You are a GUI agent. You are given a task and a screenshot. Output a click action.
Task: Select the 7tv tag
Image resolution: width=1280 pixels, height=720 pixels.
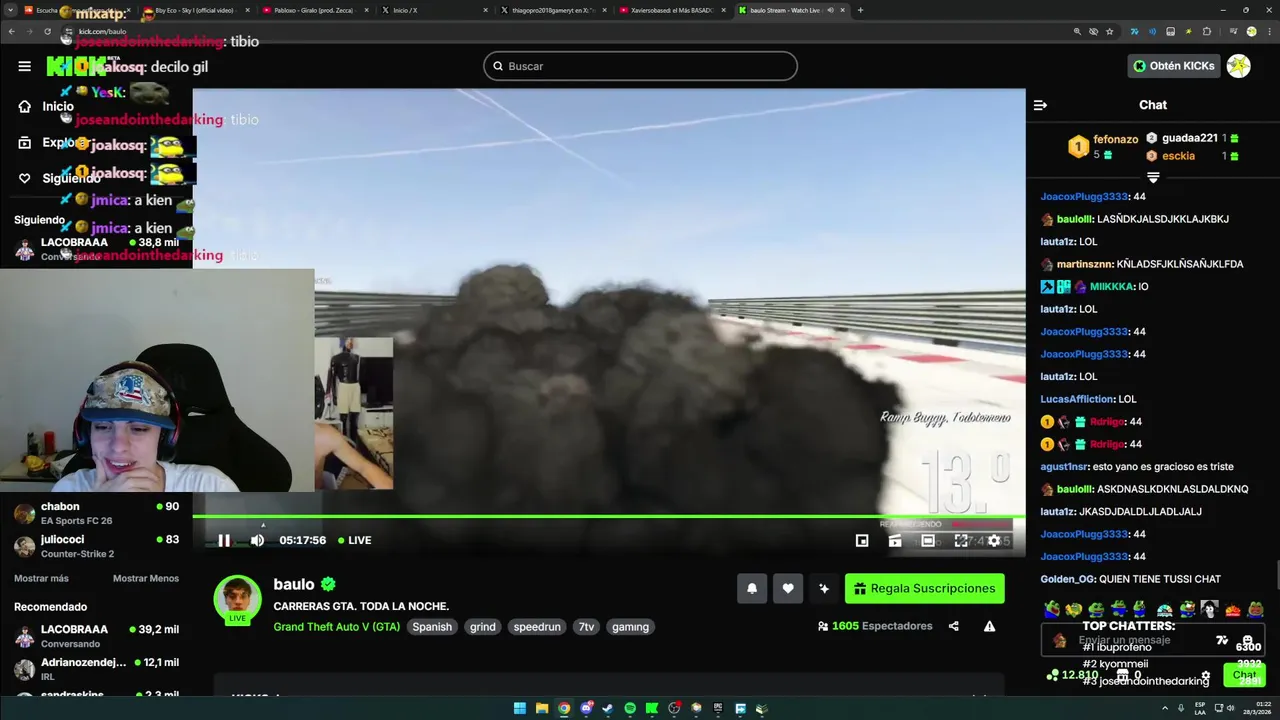586,627
